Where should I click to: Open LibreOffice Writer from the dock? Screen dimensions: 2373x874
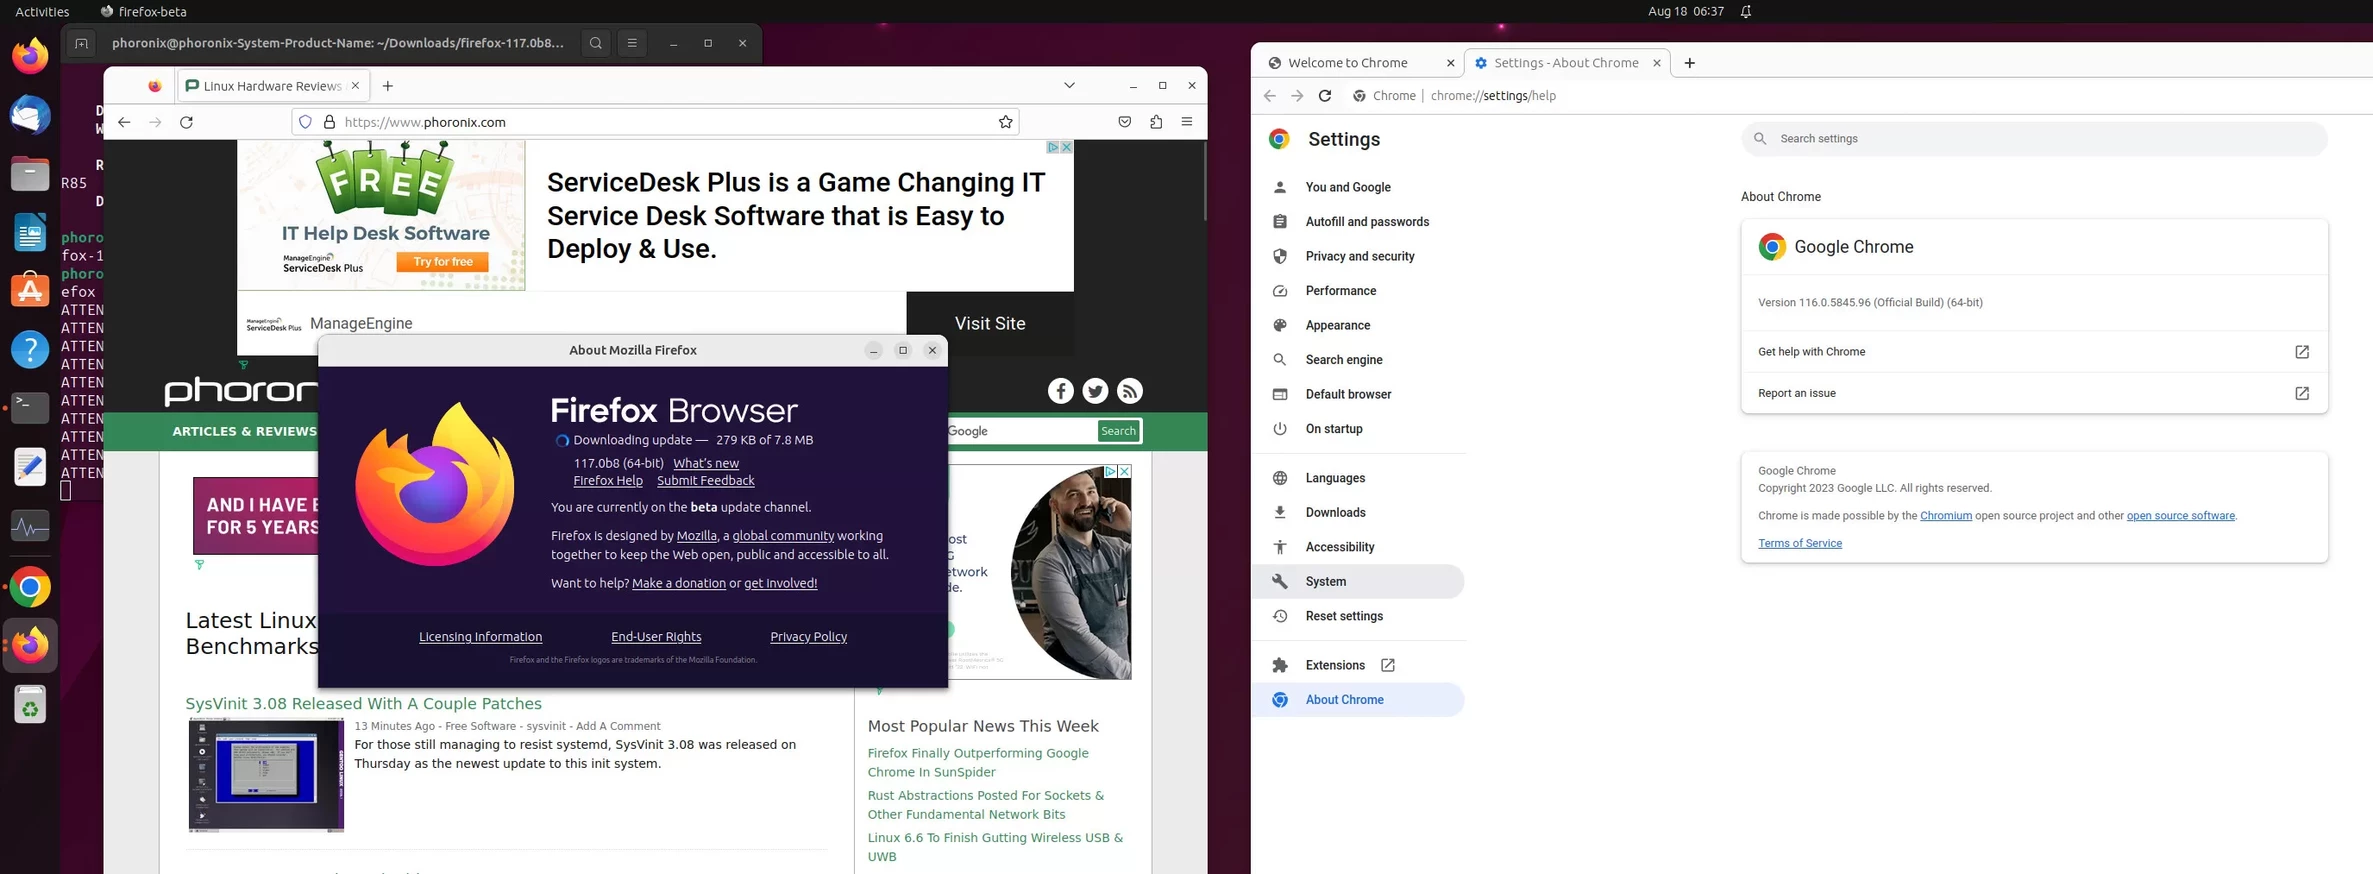click(30, 233)
